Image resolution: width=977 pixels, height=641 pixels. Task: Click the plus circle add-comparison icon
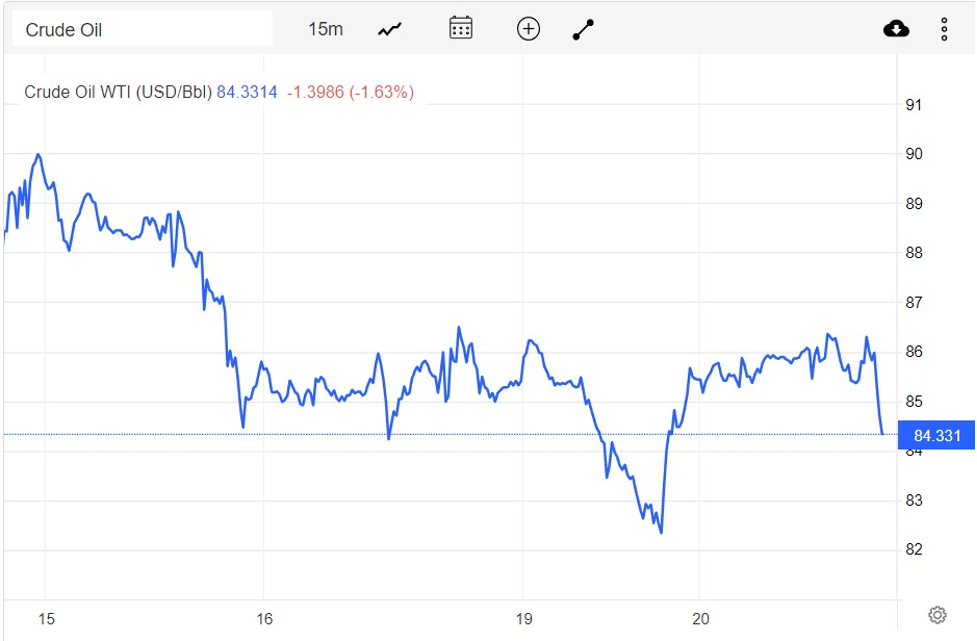tap(528, 29)
